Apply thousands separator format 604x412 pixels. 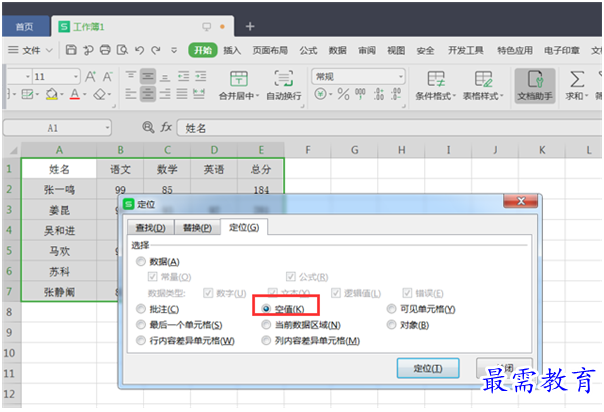click(x=360, y=94)
